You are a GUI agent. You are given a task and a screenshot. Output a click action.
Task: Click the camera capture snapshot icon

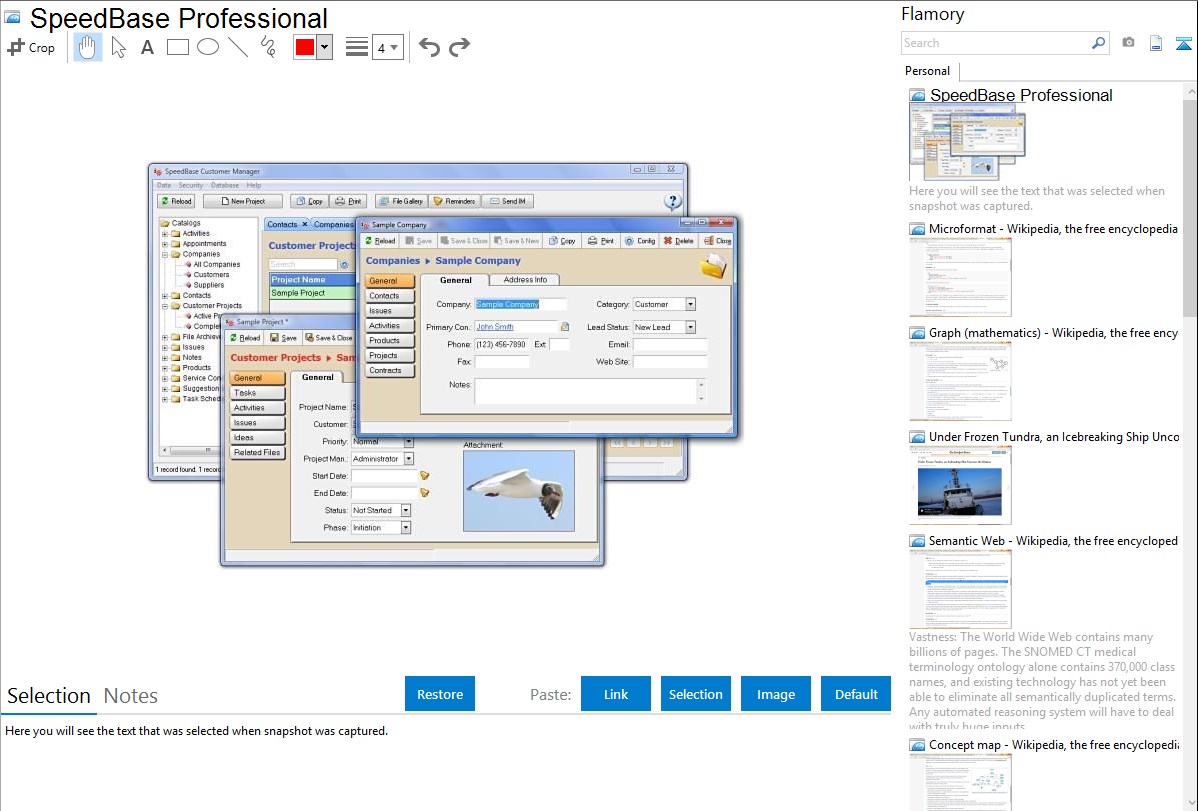tap(1128, 43)
